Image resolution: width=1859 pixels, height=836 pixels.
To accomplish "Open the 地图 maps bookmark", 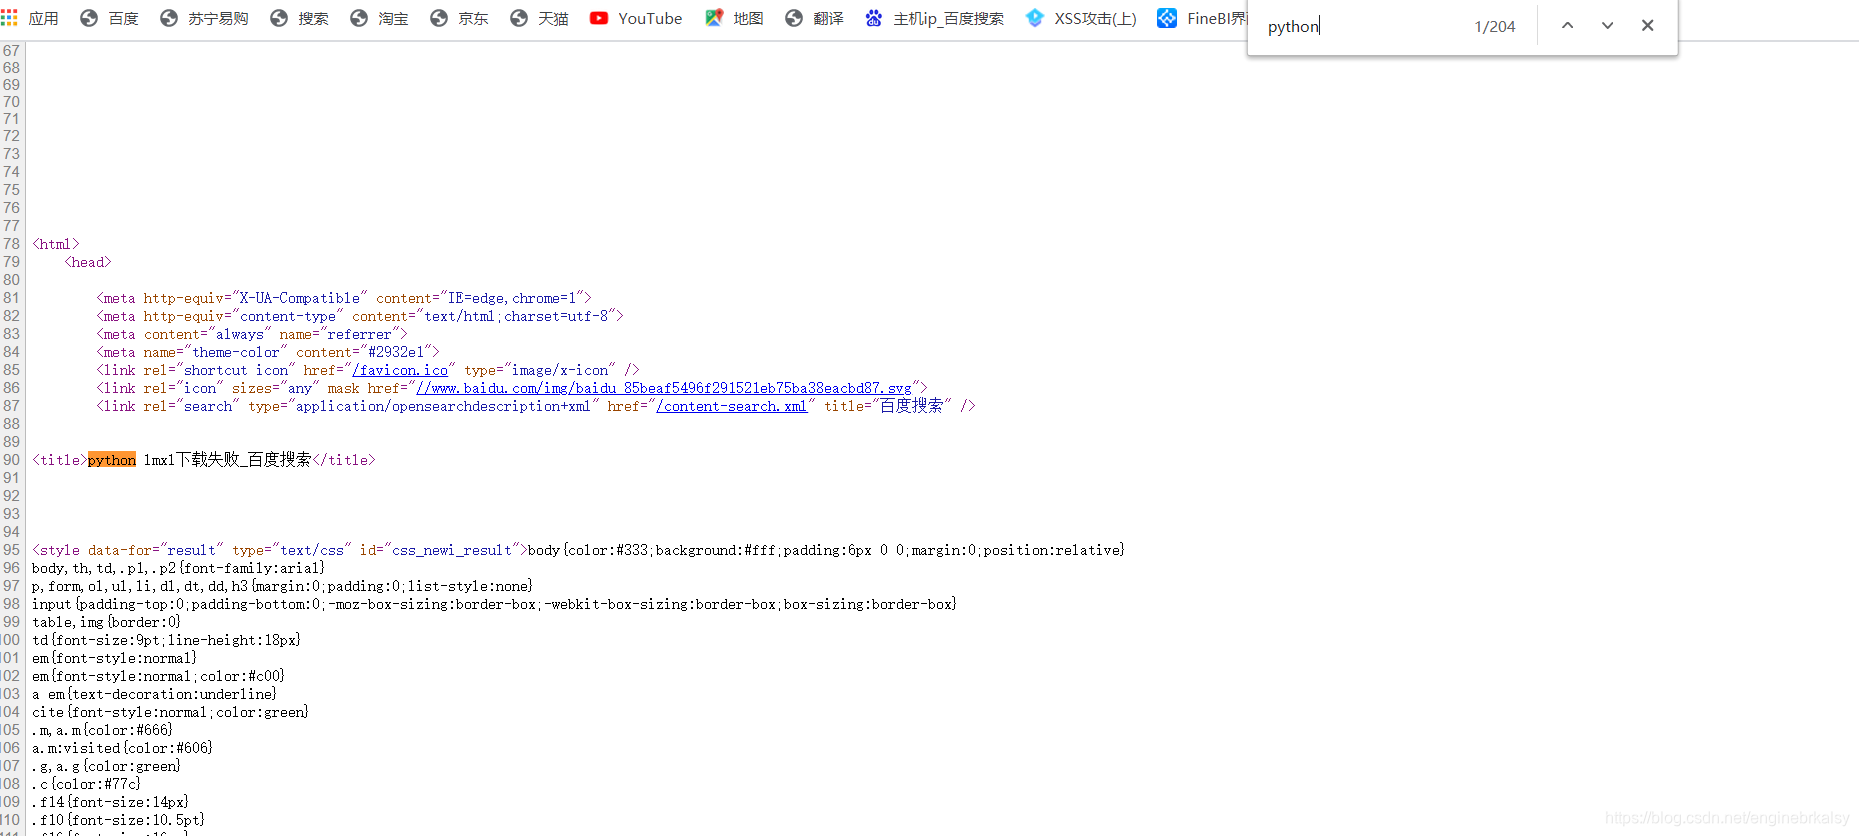I will pos(734,18).
